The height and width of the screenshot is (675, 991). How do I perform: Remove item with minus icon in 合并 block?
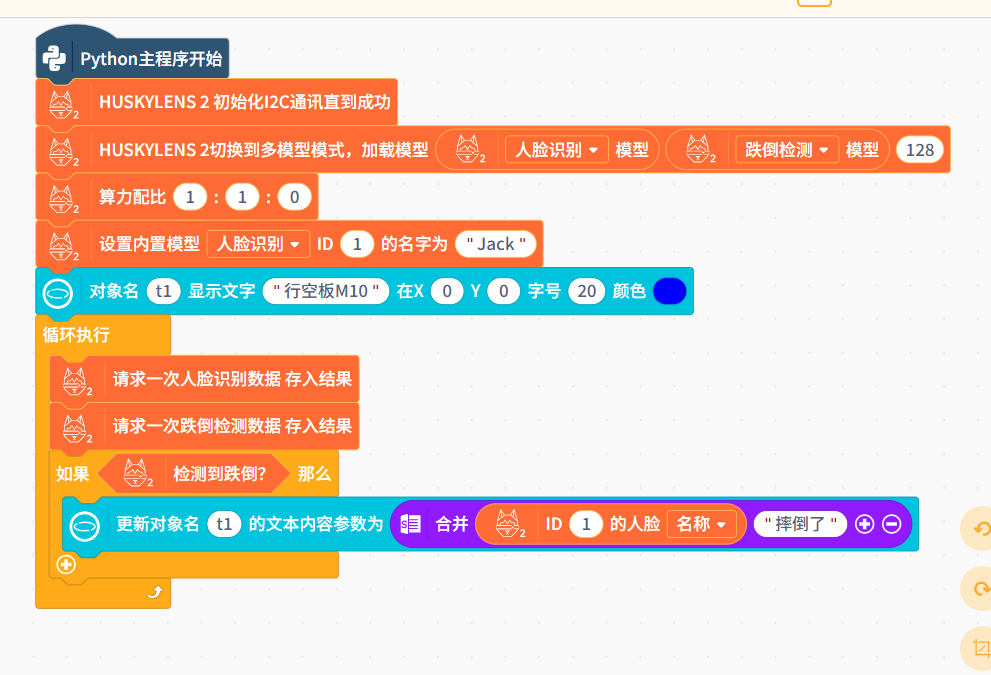coord(891,524)
